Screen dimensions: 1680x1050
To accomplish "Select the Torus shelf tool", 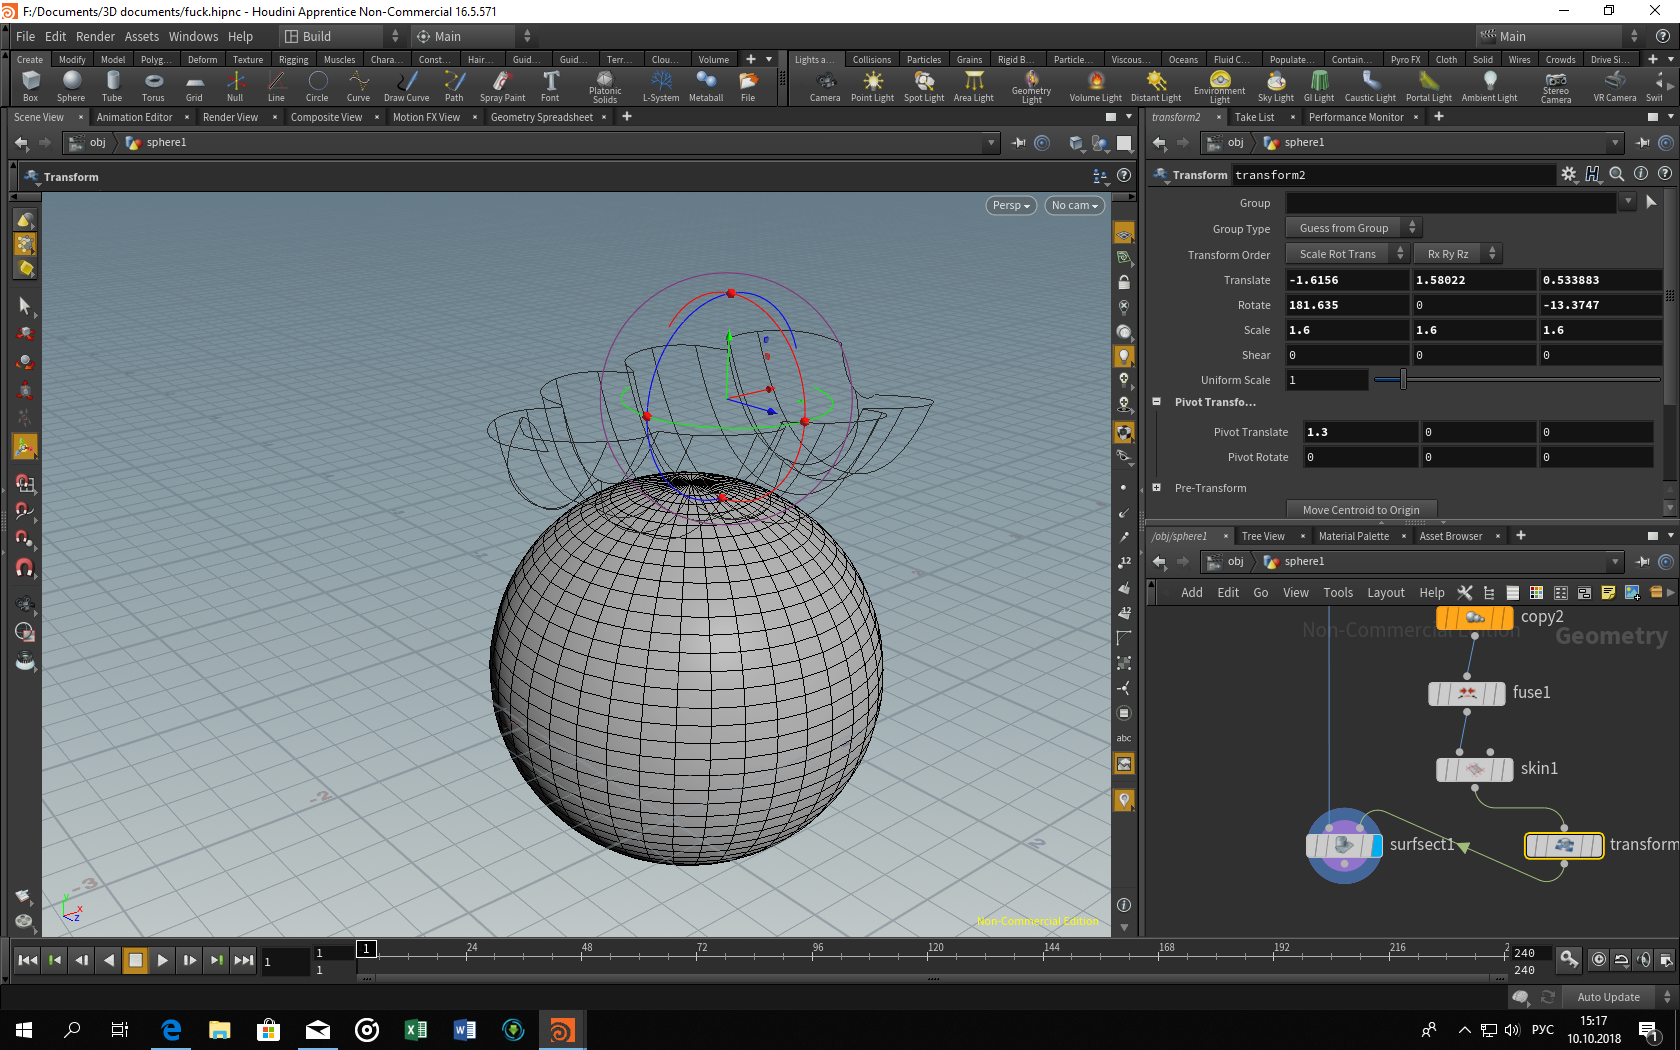I will point(153,86).
